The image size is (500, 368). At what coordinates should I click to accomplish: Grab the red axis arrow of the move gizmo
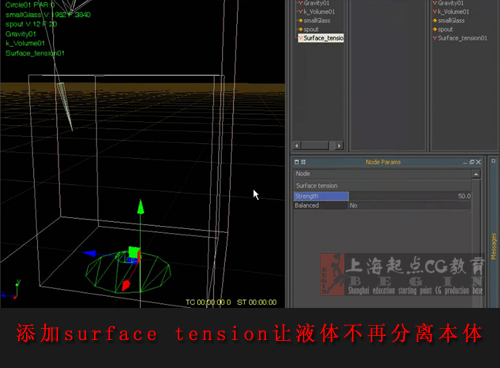(126, 285)
